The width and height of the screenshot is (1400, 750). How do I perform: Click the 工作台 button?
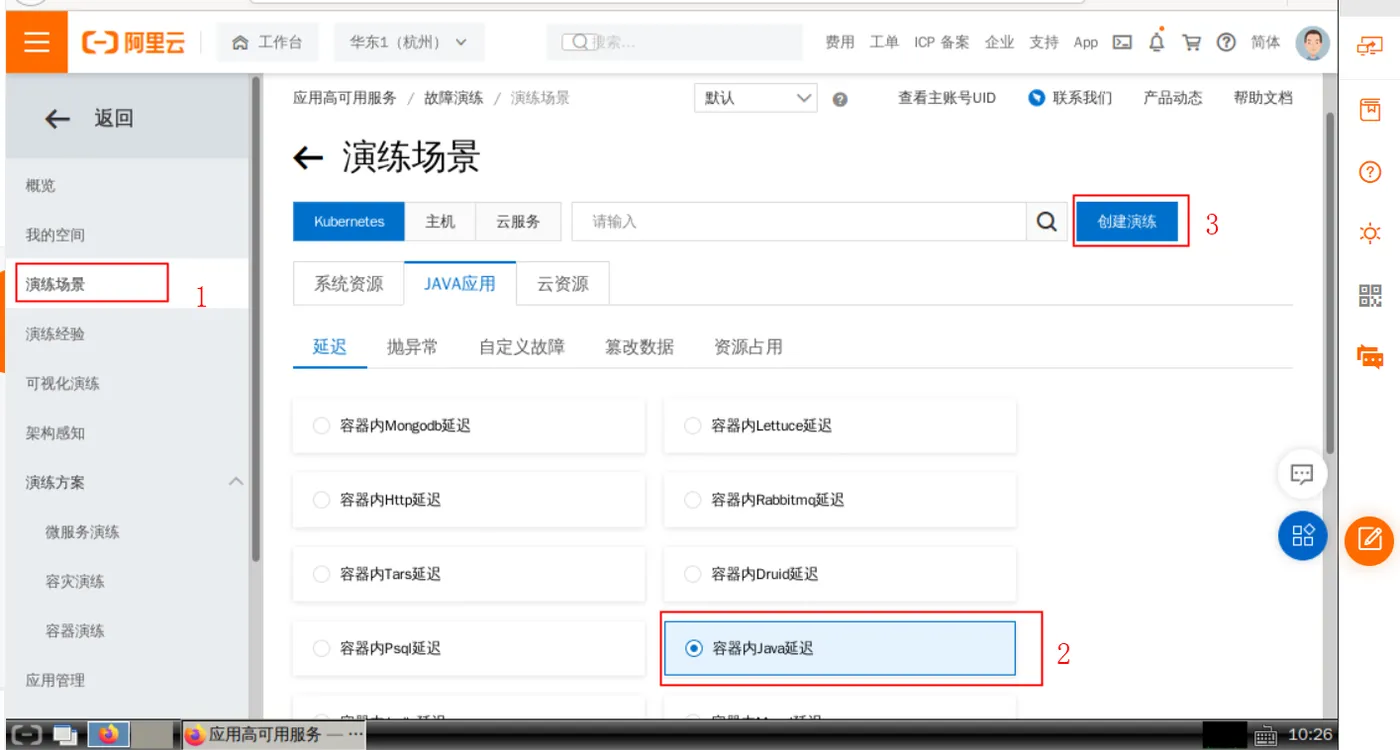coord(267,42)
